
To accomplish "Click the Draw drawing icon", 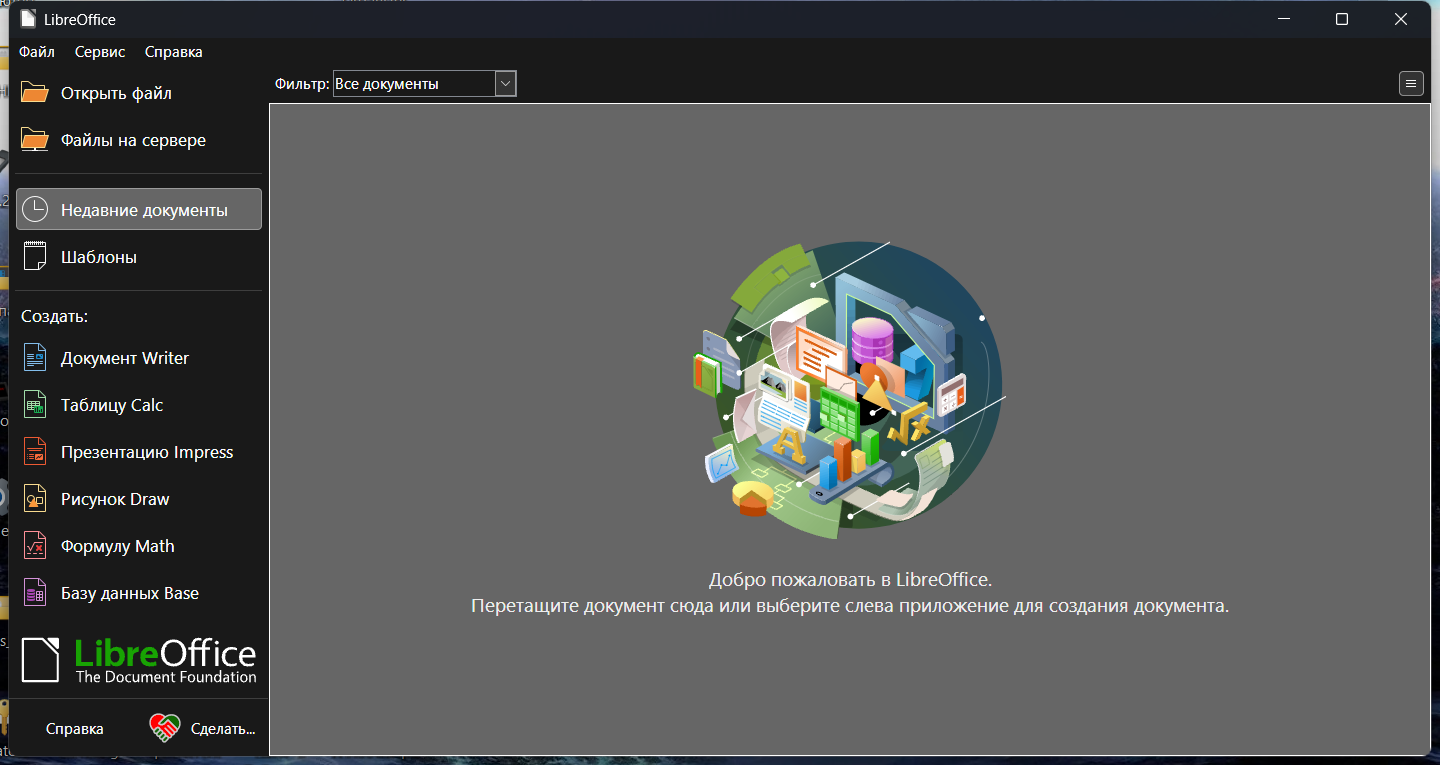I will 35,499.
